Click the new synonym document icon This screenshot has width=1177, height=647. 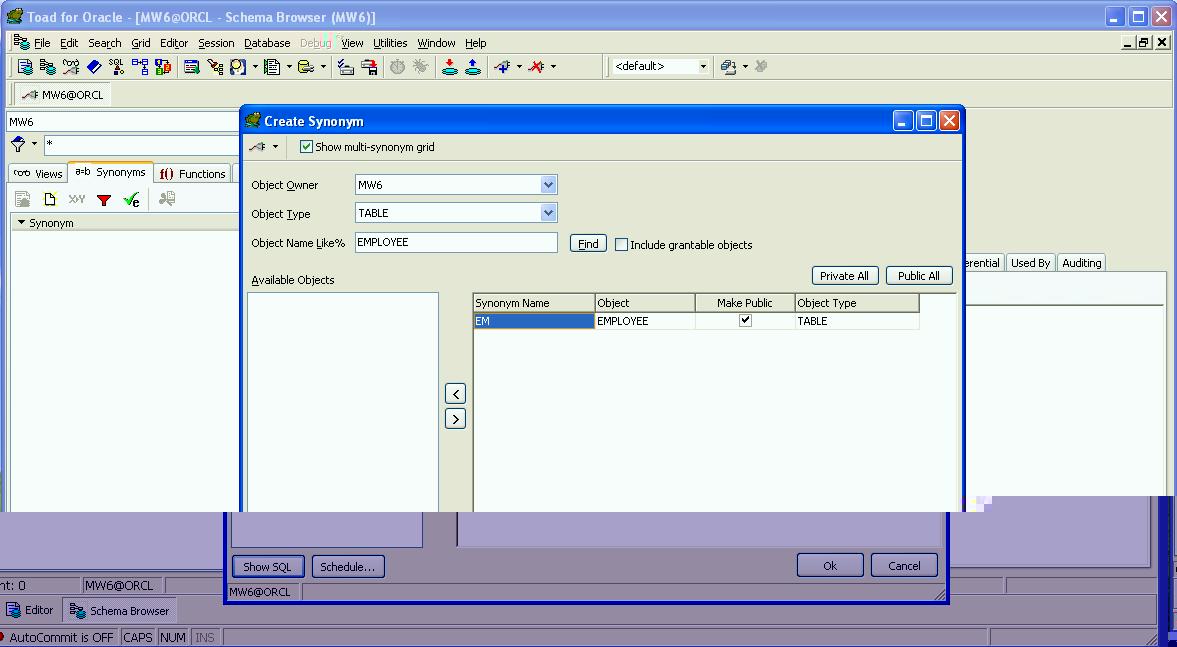tap(50, 199)
